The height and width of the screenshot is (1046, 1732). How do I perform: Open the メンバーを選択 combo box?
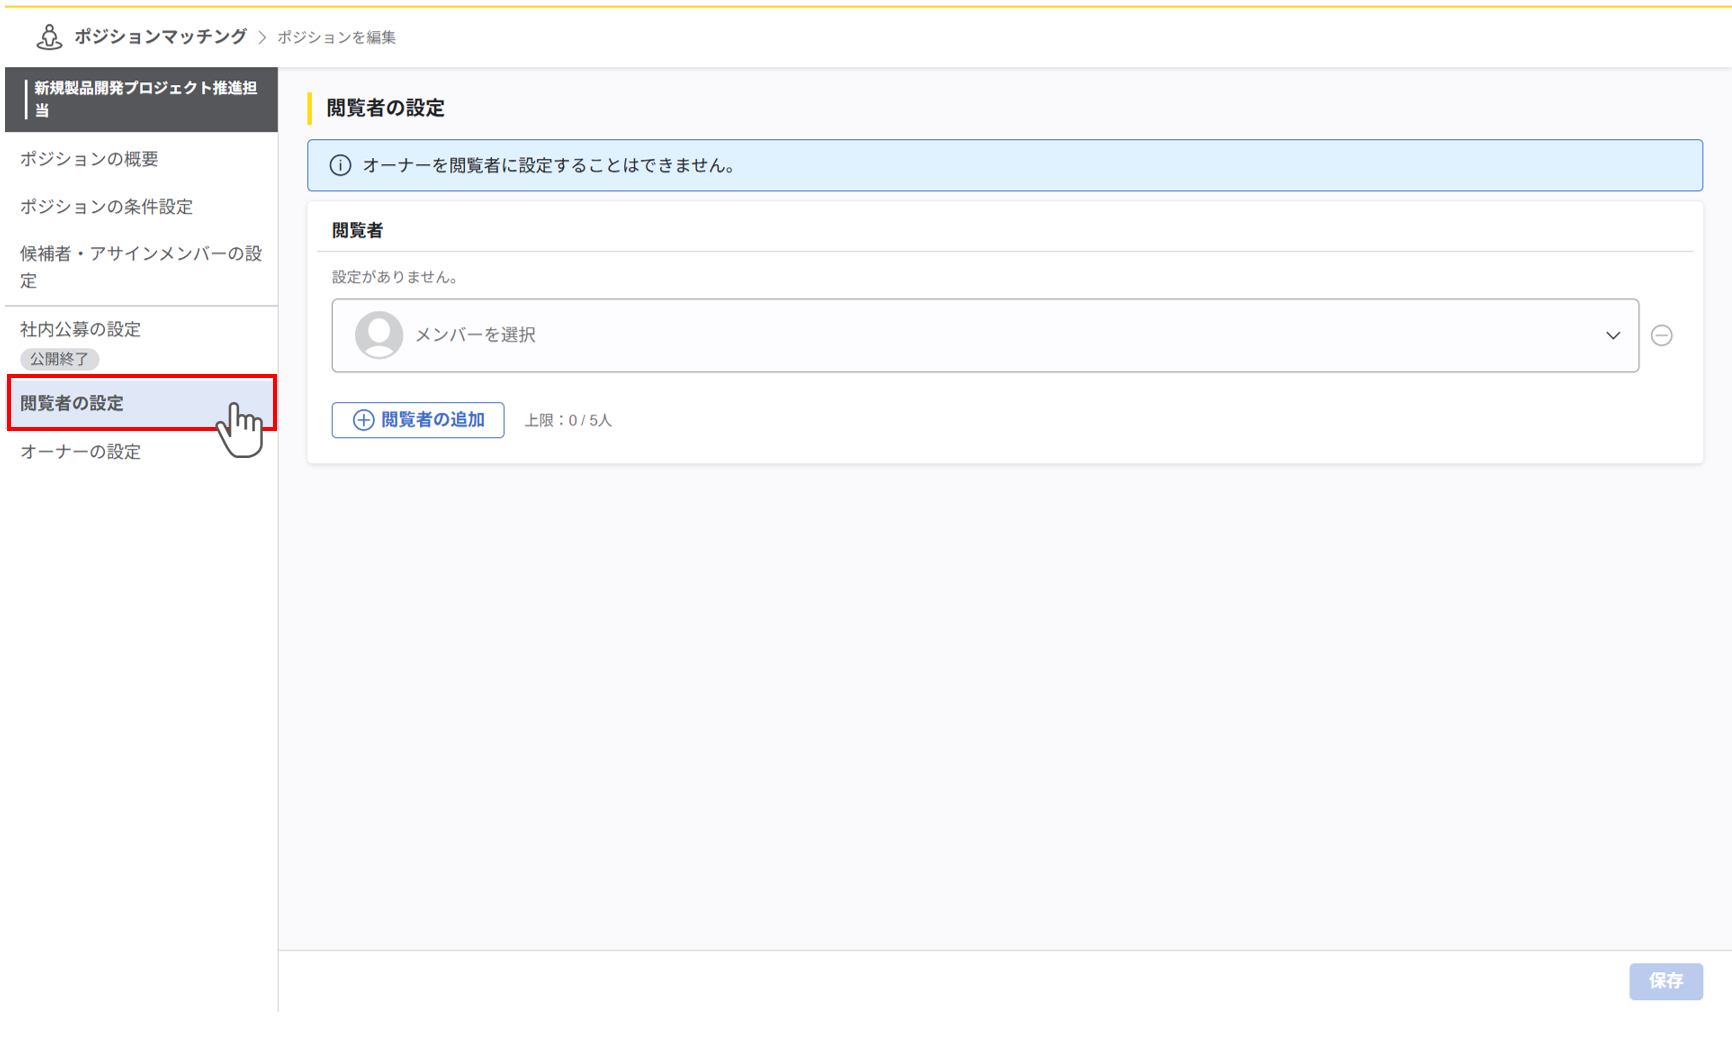click(x=984, y=335)
